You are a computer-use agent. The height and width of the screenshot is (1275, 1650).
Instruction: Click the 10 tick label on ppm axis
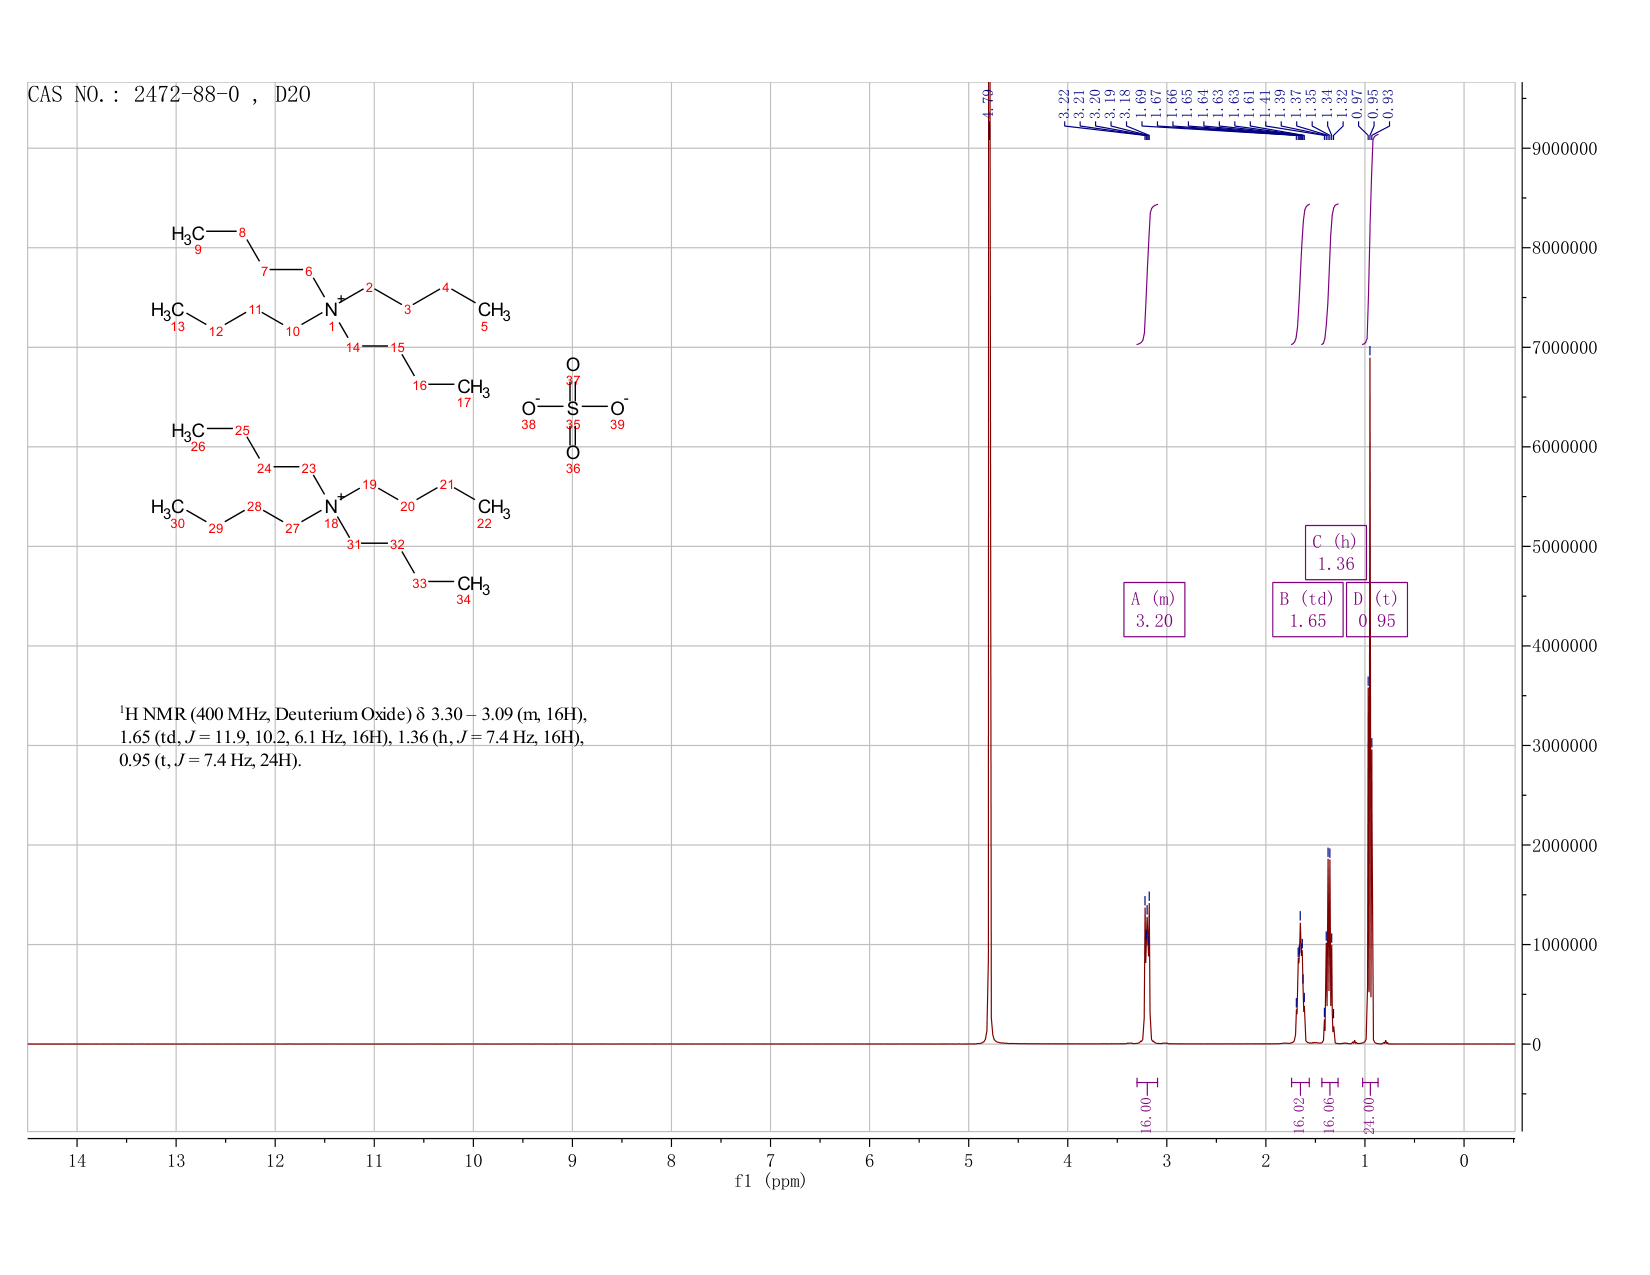coord(473,1161)
